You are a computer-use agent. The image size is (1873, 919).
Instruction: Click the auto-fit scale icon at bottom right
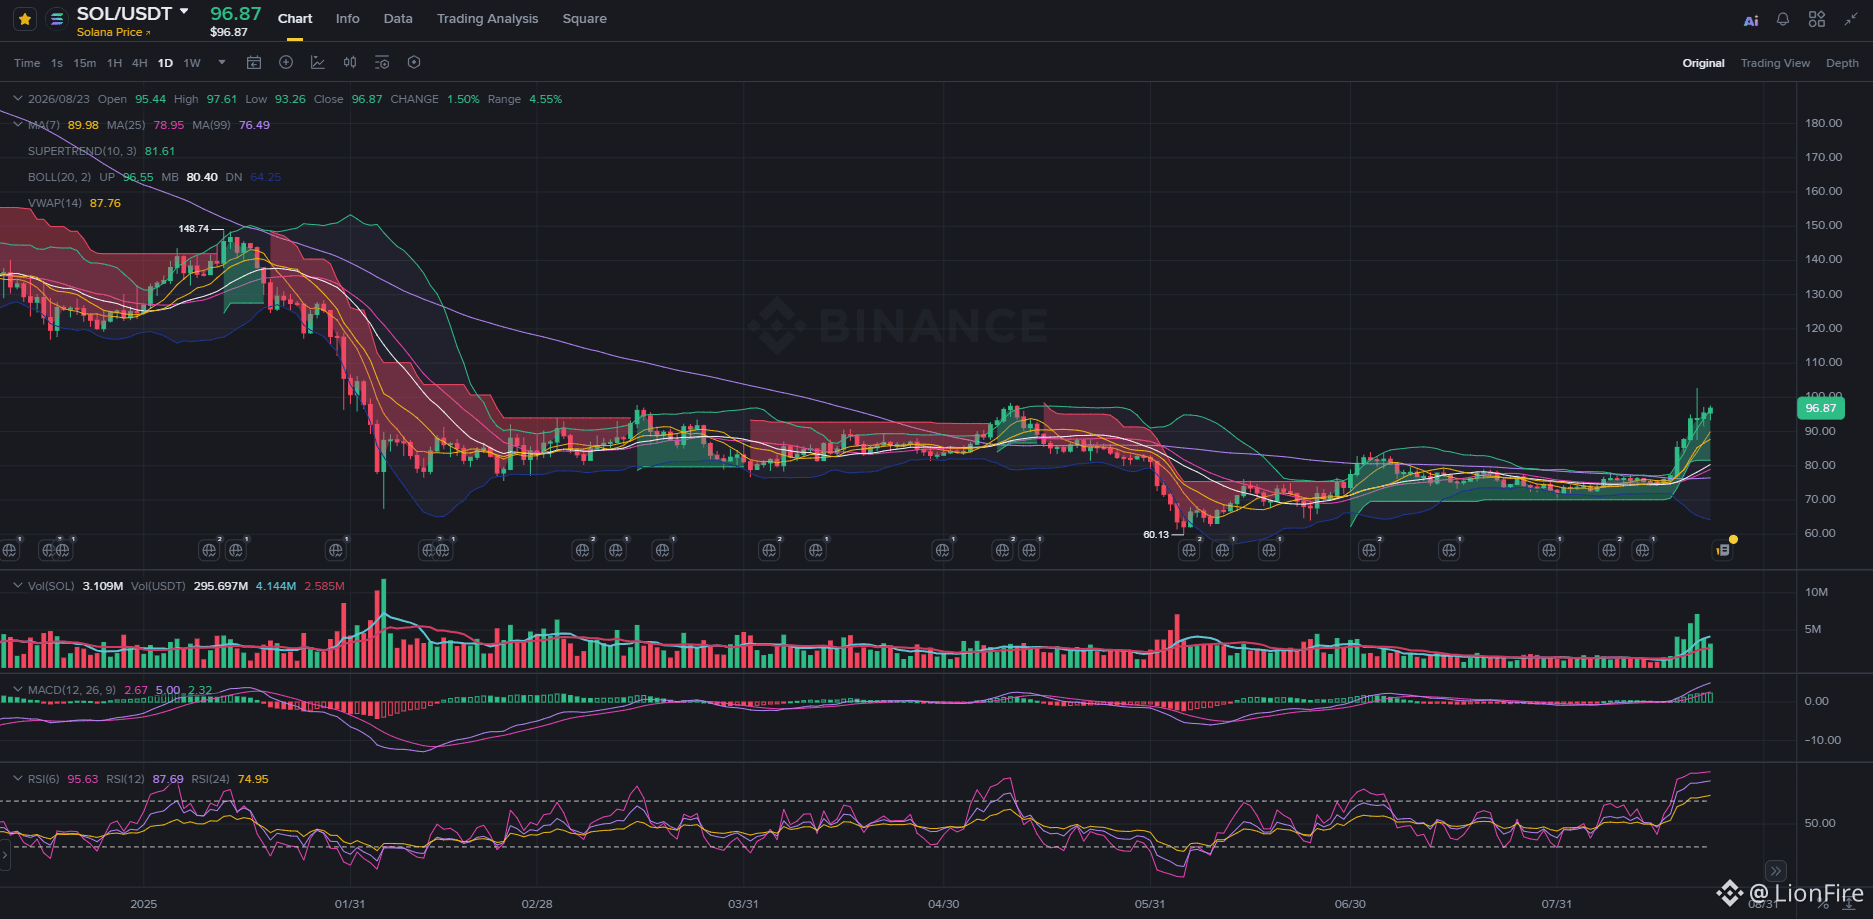tap(1850, 904)
